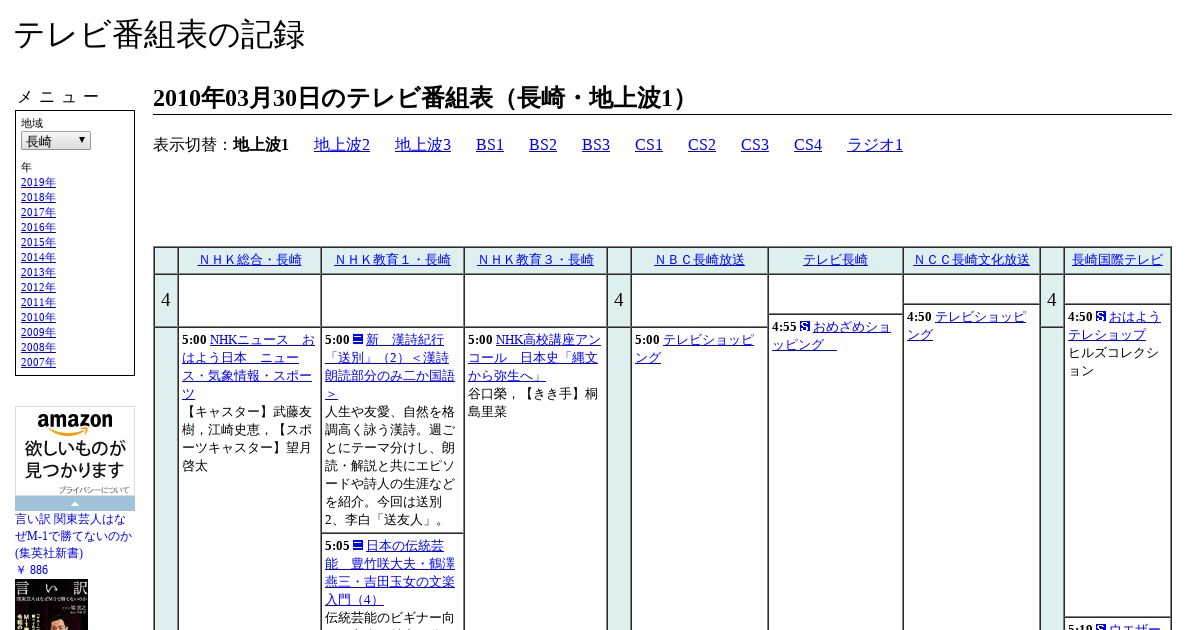Image resolution: width=1200 pixels, height=630 pixels.
Task: Open the ＮＢＣ長崎放送 channel header
Action: [700, 260]
